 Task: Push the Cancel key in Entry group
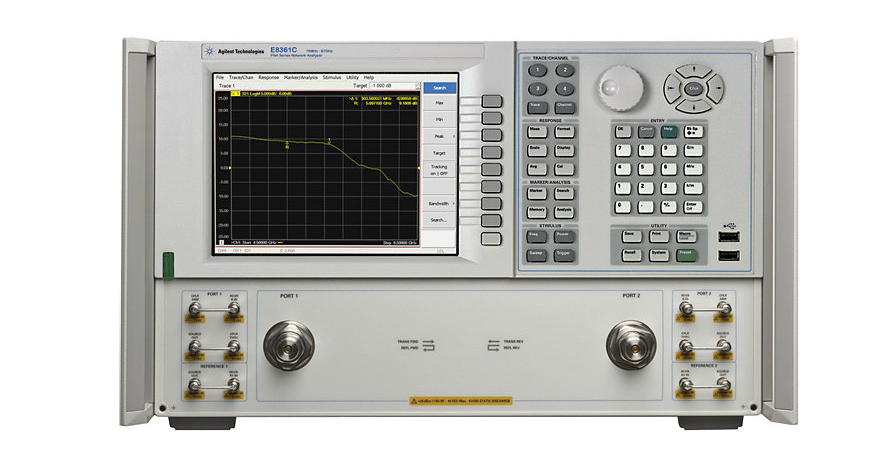(x=646, y=132)
